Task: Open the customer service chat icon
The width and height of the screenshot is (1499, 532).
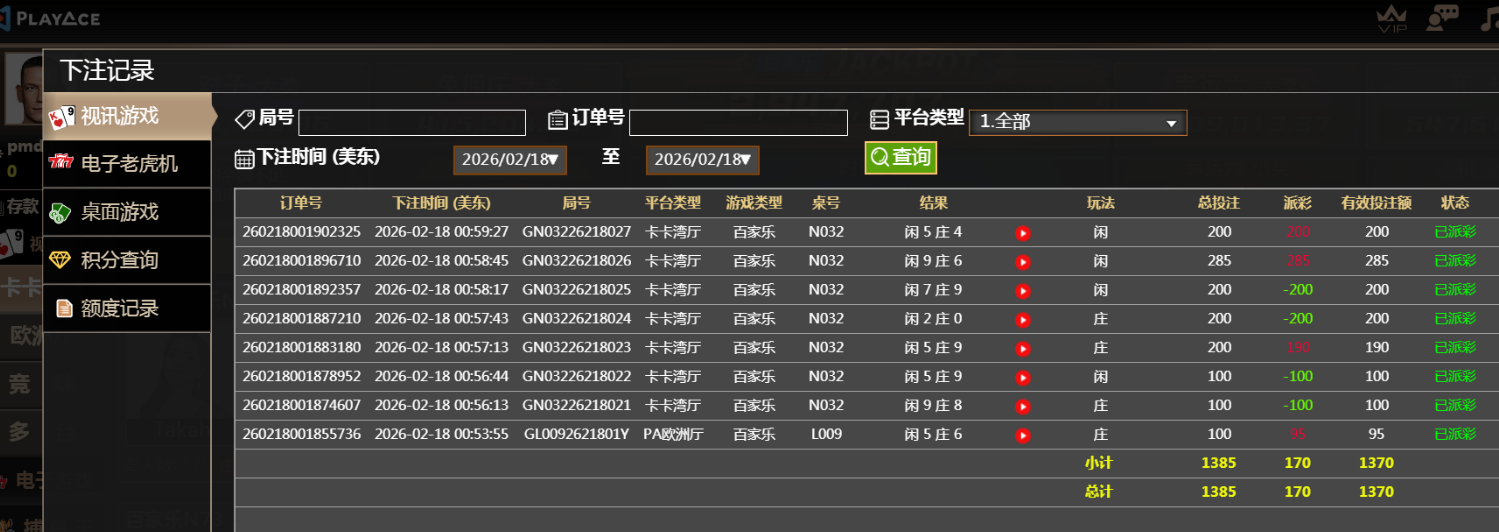Action: 1441,18
